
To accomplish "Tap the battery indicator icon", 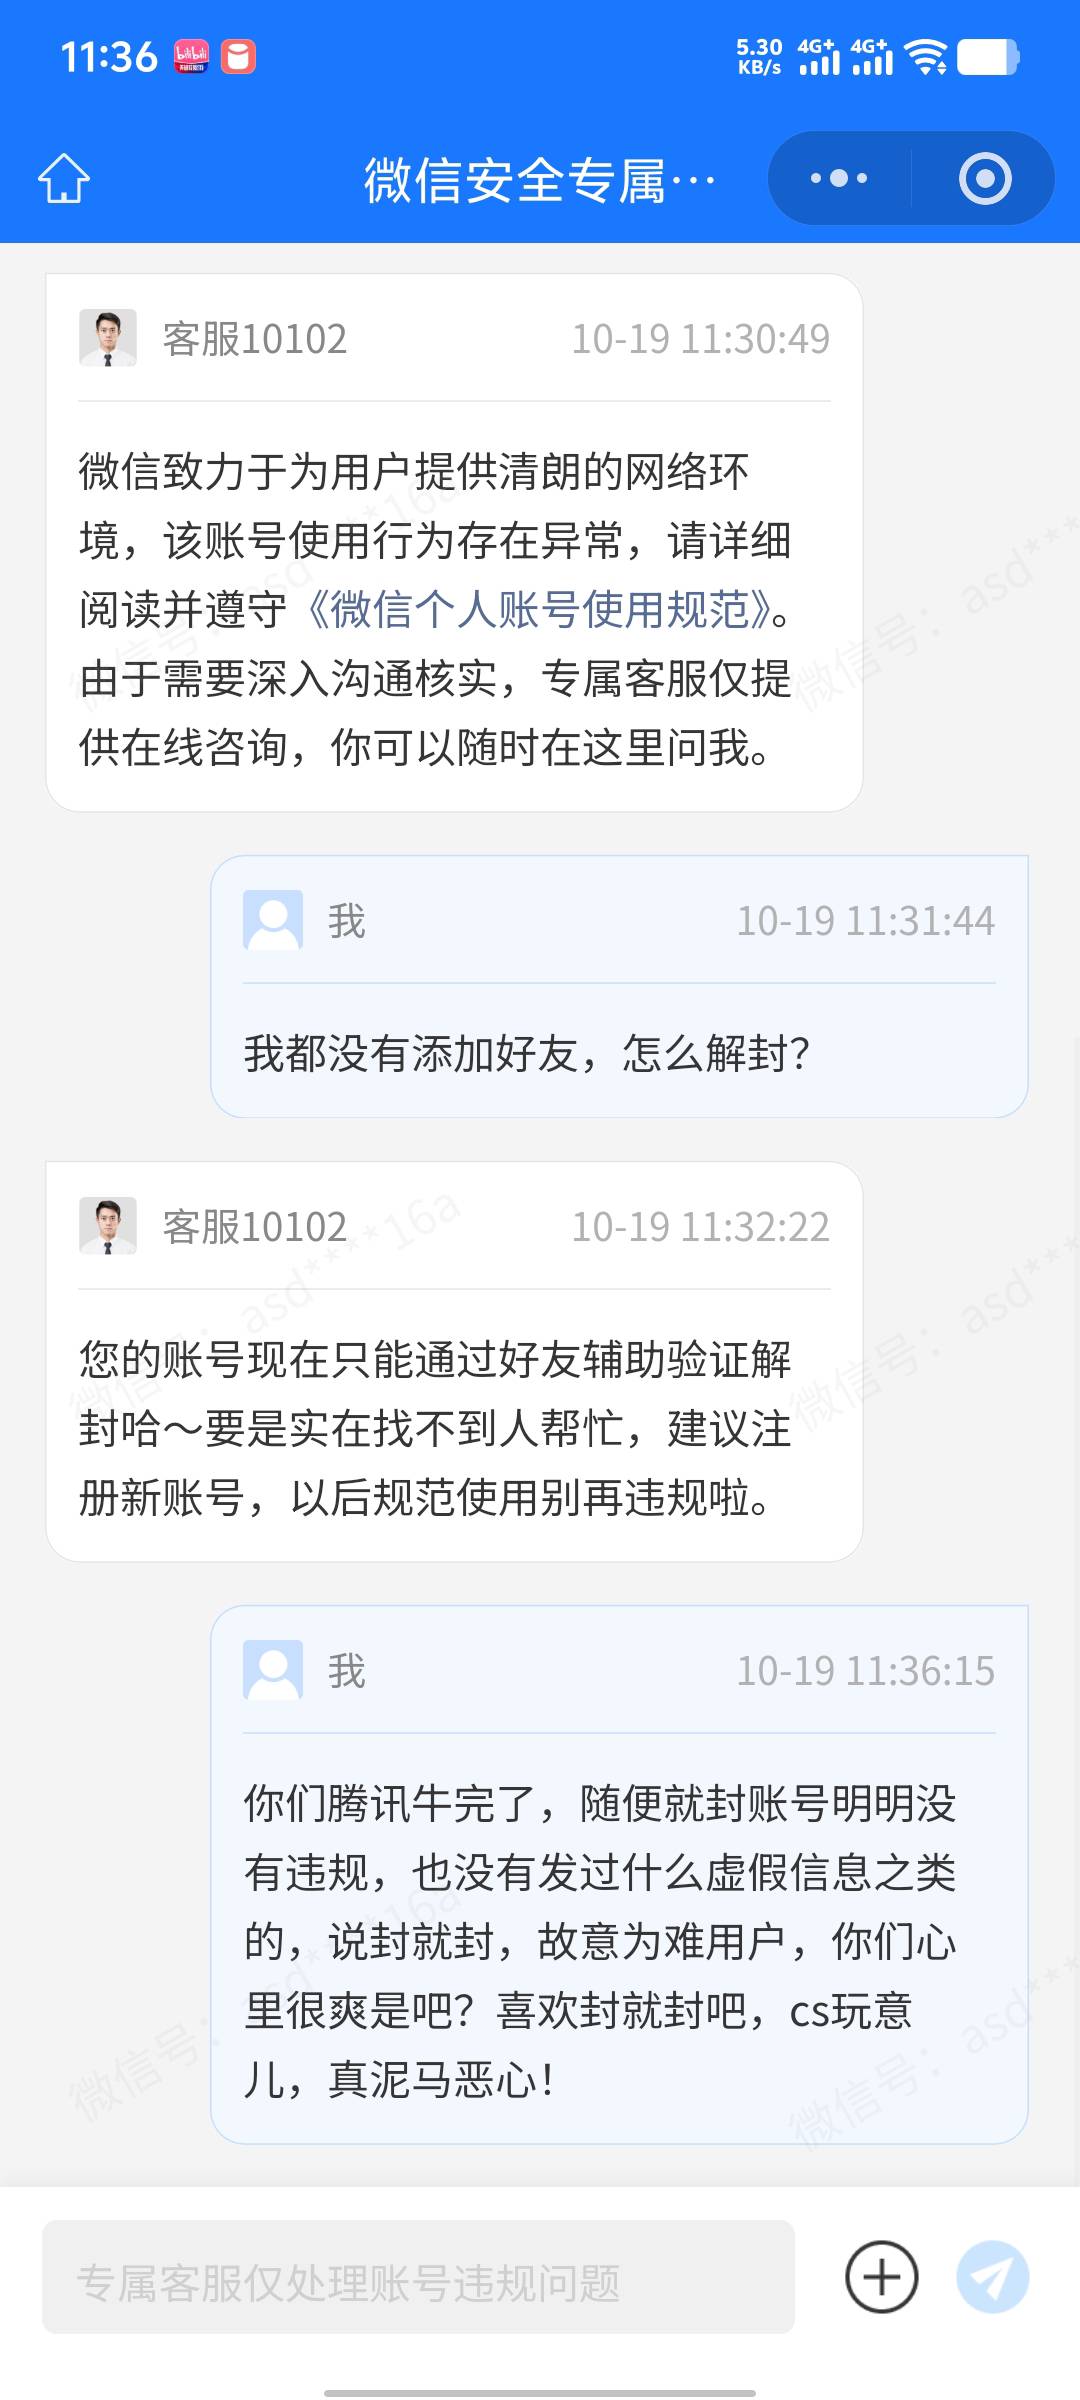I will click(988, 57).
